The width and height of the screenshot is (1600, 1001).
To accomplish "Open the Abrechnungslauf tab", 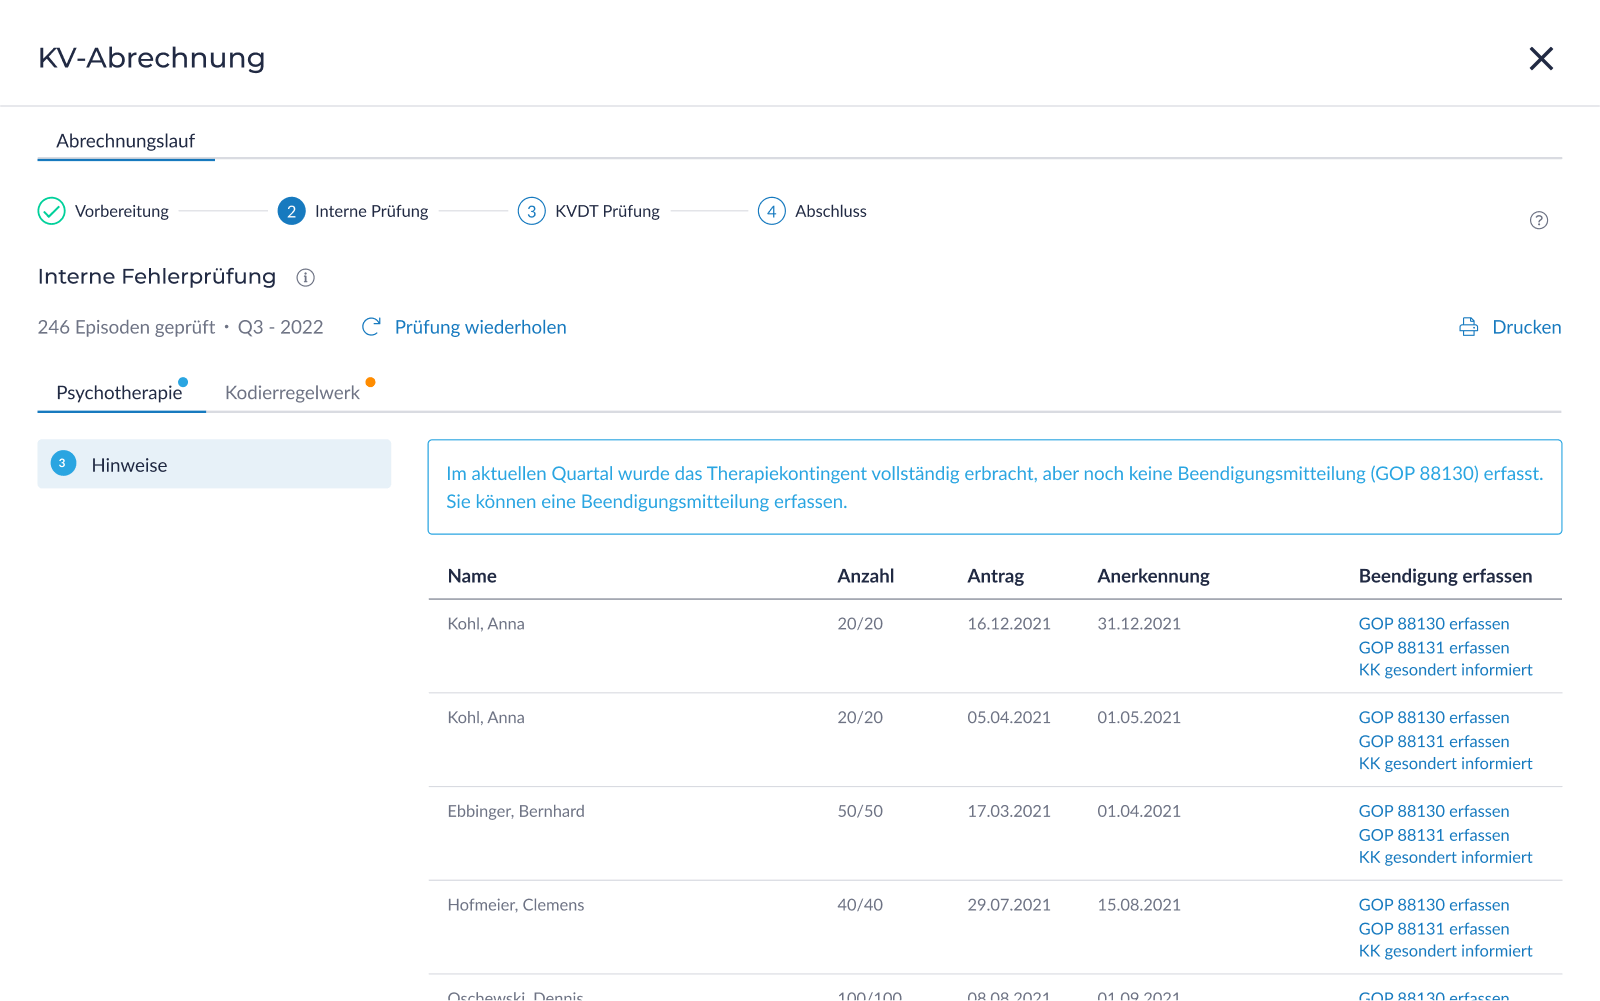I will pos(126,141).
